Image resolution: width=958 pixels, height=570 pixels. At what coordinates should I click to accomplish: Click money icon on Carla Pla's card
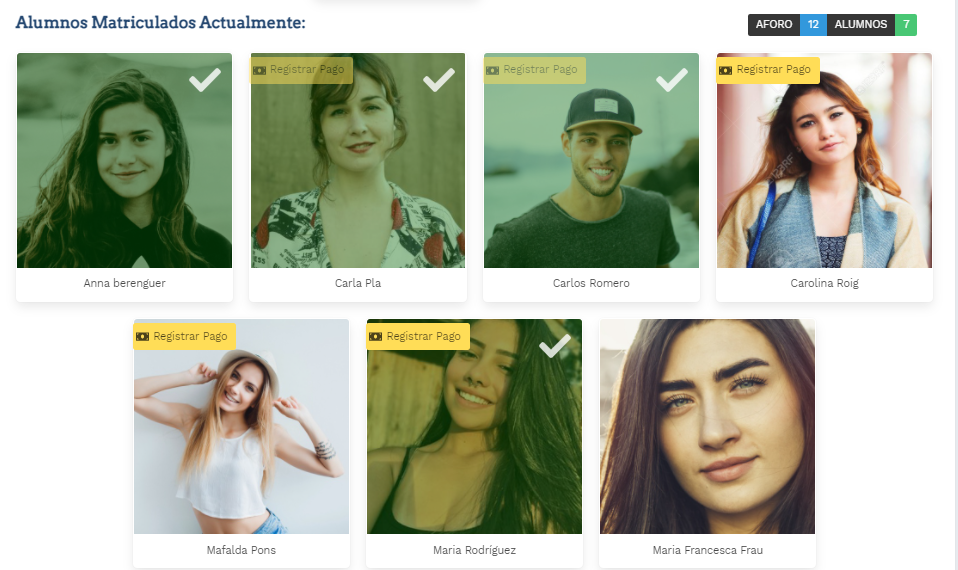pyautogui.click(x=260, y=70)
